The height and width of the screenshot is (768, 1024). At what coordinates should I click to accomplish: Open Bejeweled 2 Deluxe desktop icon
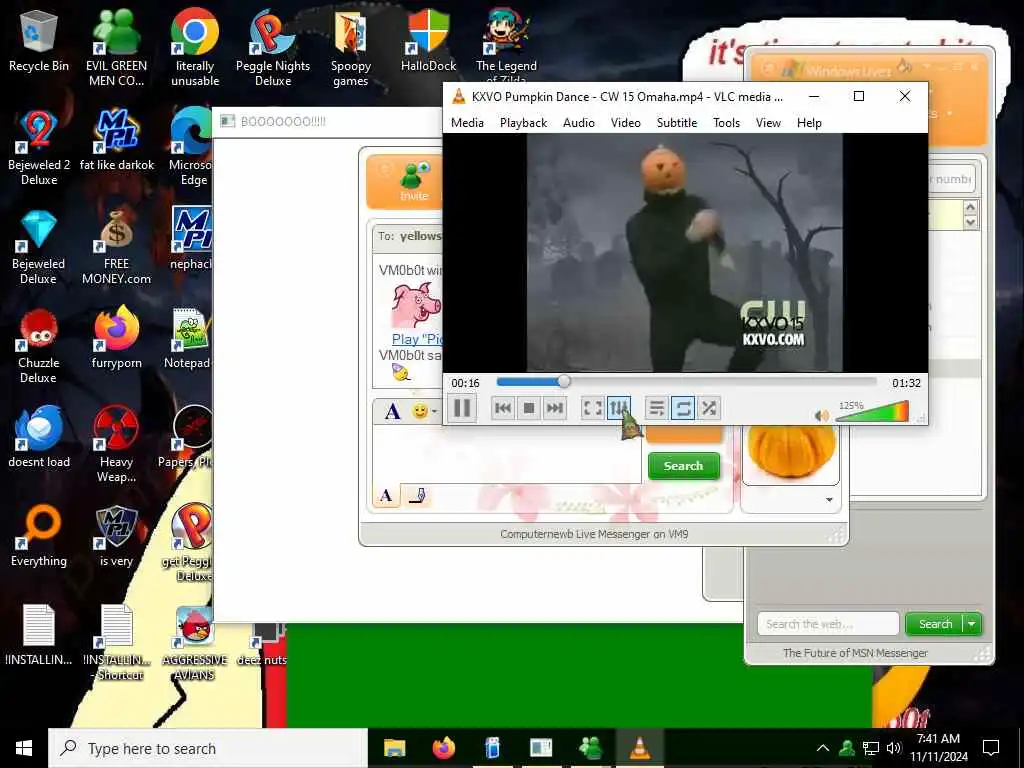[x=39, y=148]
